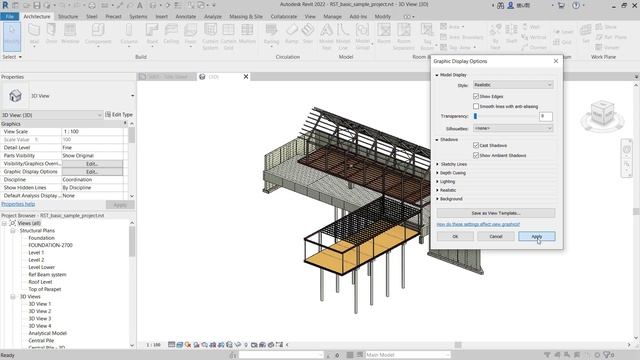The width and height of the screenshot is (640, 360).
Task: Toggle the Cast Shadows checkbox
Action: point(476,145)
